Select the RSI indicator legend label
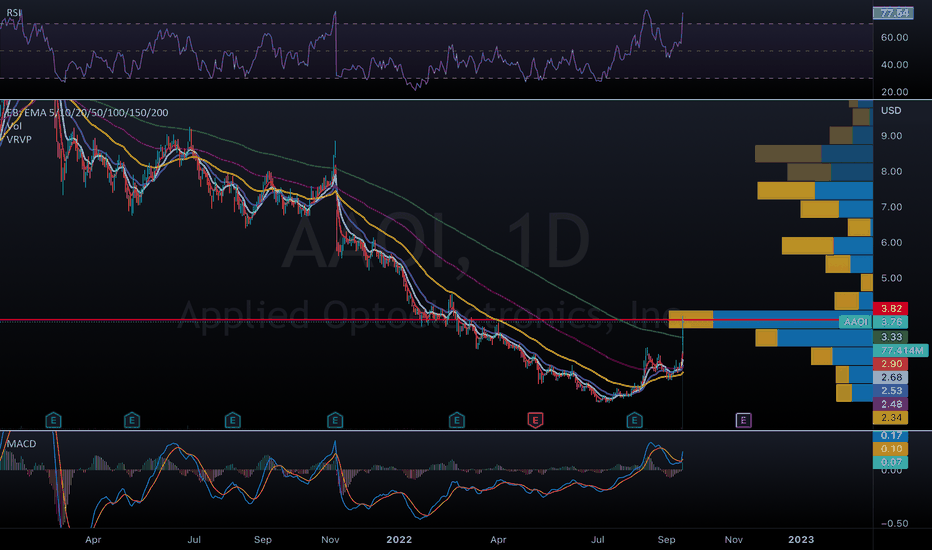Image resolution: width=932 pixels, height=550 pixels. (13, 12)
